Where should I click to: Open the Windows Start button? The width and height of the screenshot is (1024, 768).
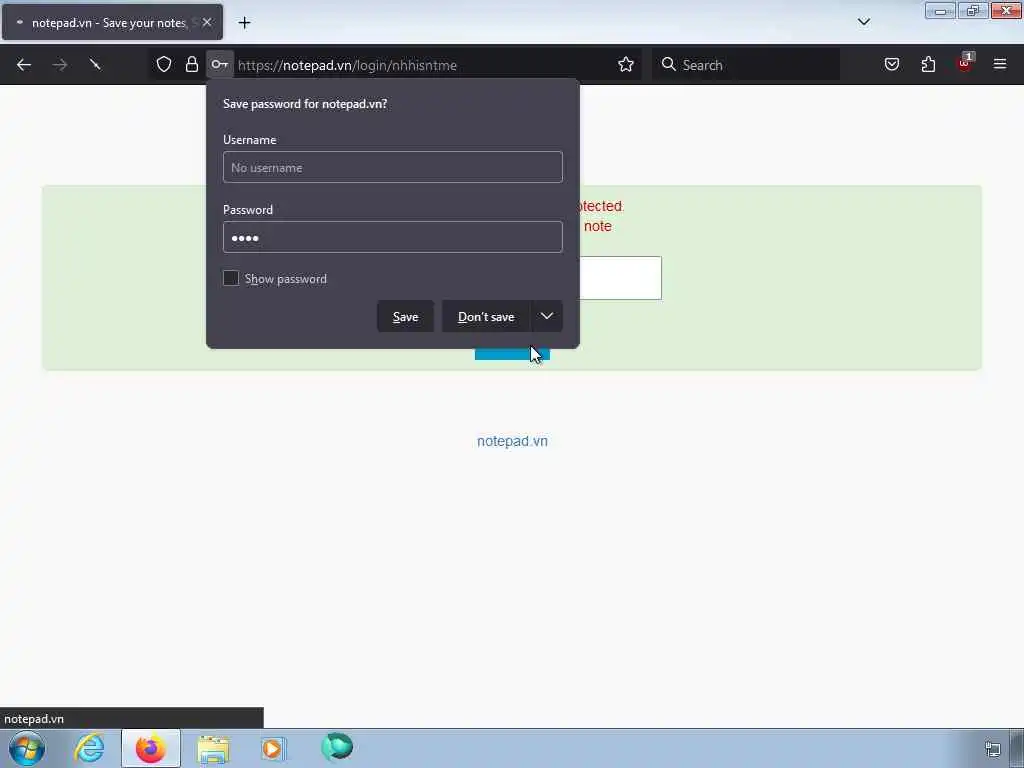tap(27, 748)
